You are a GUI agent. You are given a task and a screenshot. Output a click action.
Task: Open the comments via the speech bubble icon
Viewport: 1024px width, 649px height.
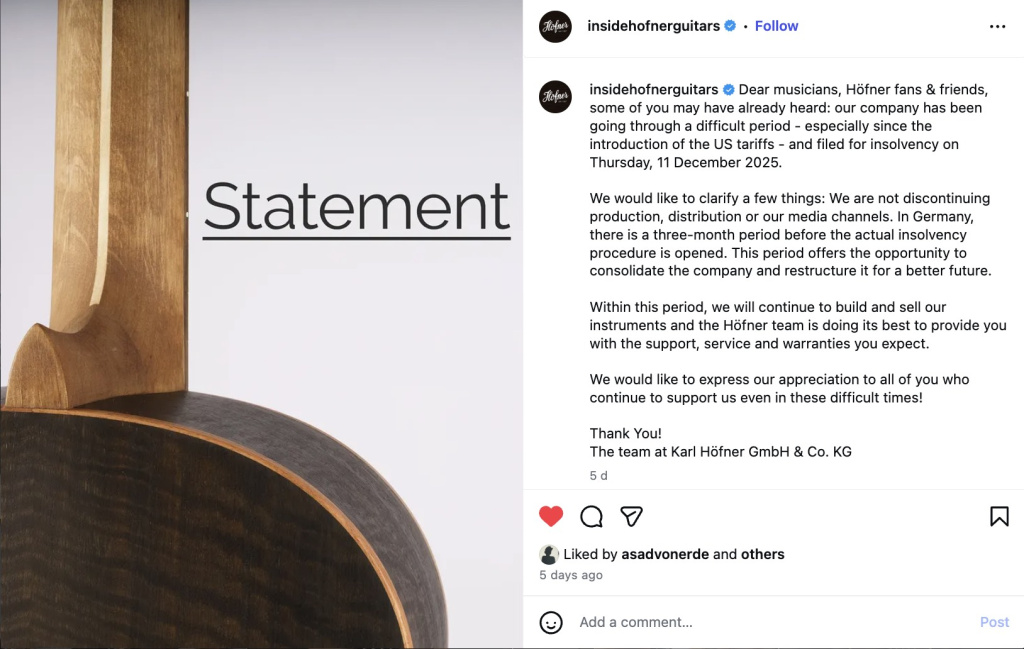[x=591, y=517]
